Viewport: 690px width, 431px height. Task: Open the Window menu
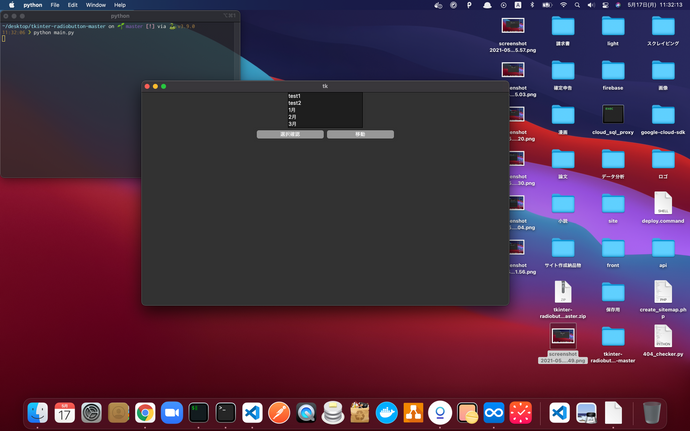95,5
